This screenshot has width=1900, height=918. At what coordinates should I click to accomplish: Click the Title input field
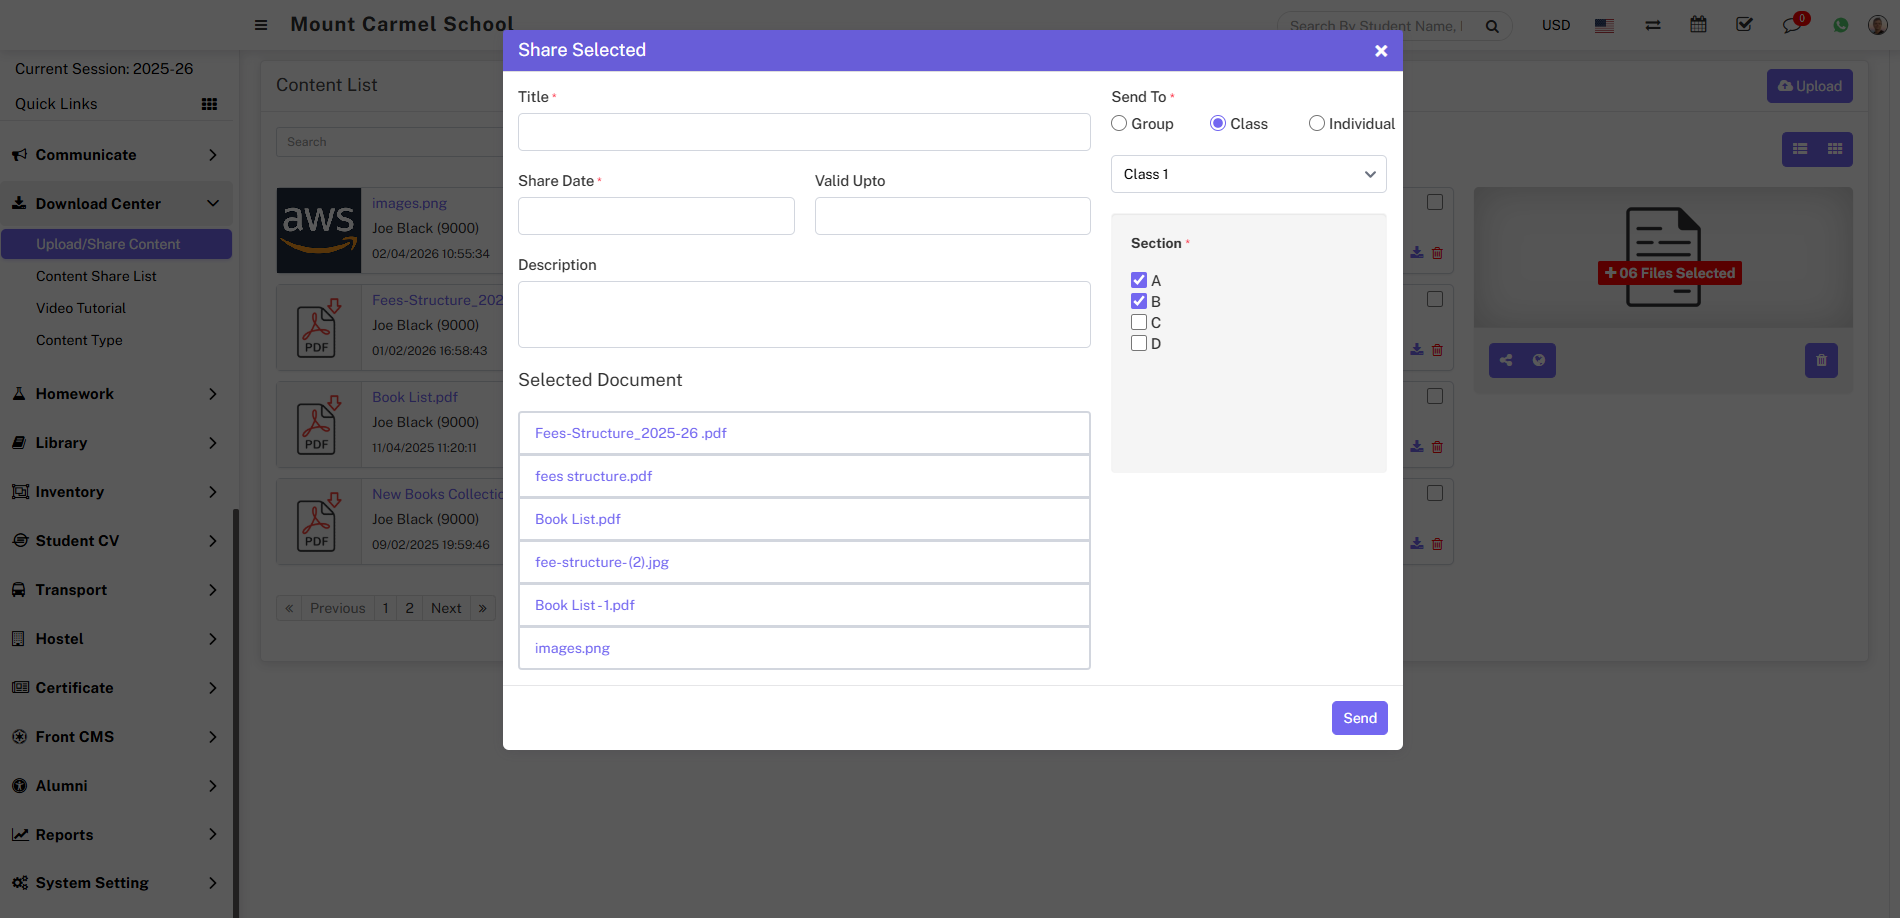(x=803, y=132)
